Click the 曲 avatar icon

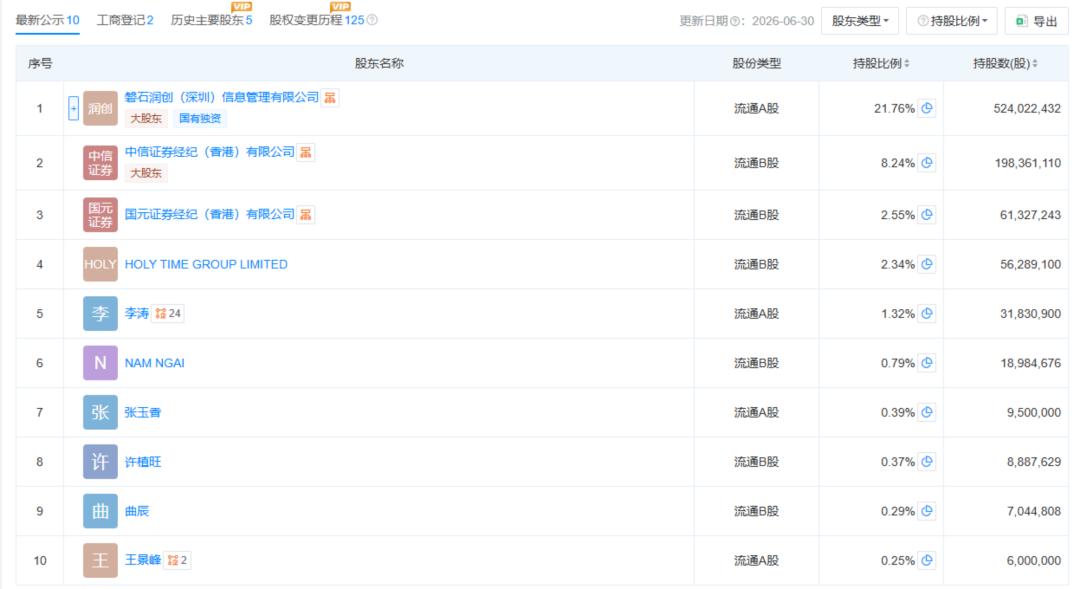coord(100,511)
